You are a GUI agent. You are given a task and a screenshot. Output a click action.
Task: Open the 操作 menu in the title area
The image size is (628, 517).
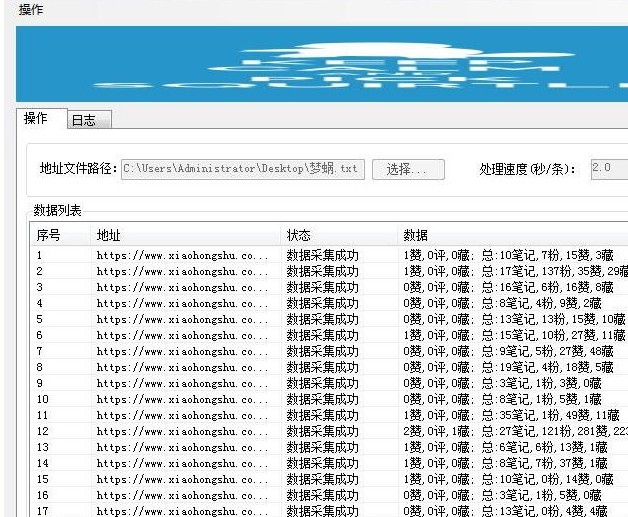[31, 9]
